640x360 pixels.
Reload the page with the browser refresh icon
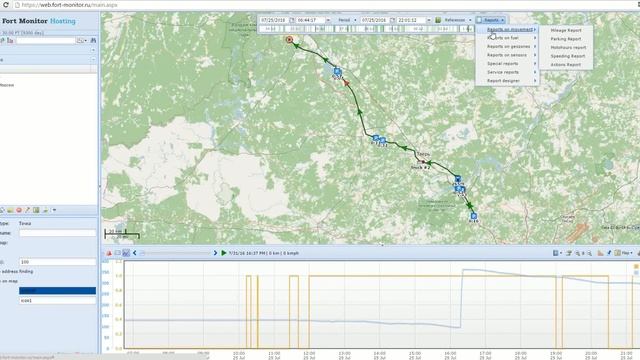pyautogui.click(x=6, y=5)
